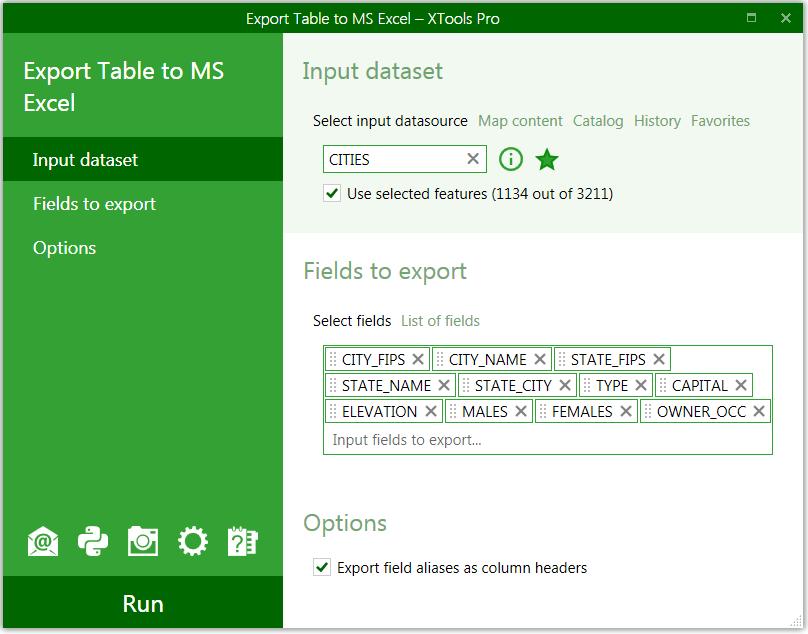Maximize the XTools Pro window

(751, 18)
